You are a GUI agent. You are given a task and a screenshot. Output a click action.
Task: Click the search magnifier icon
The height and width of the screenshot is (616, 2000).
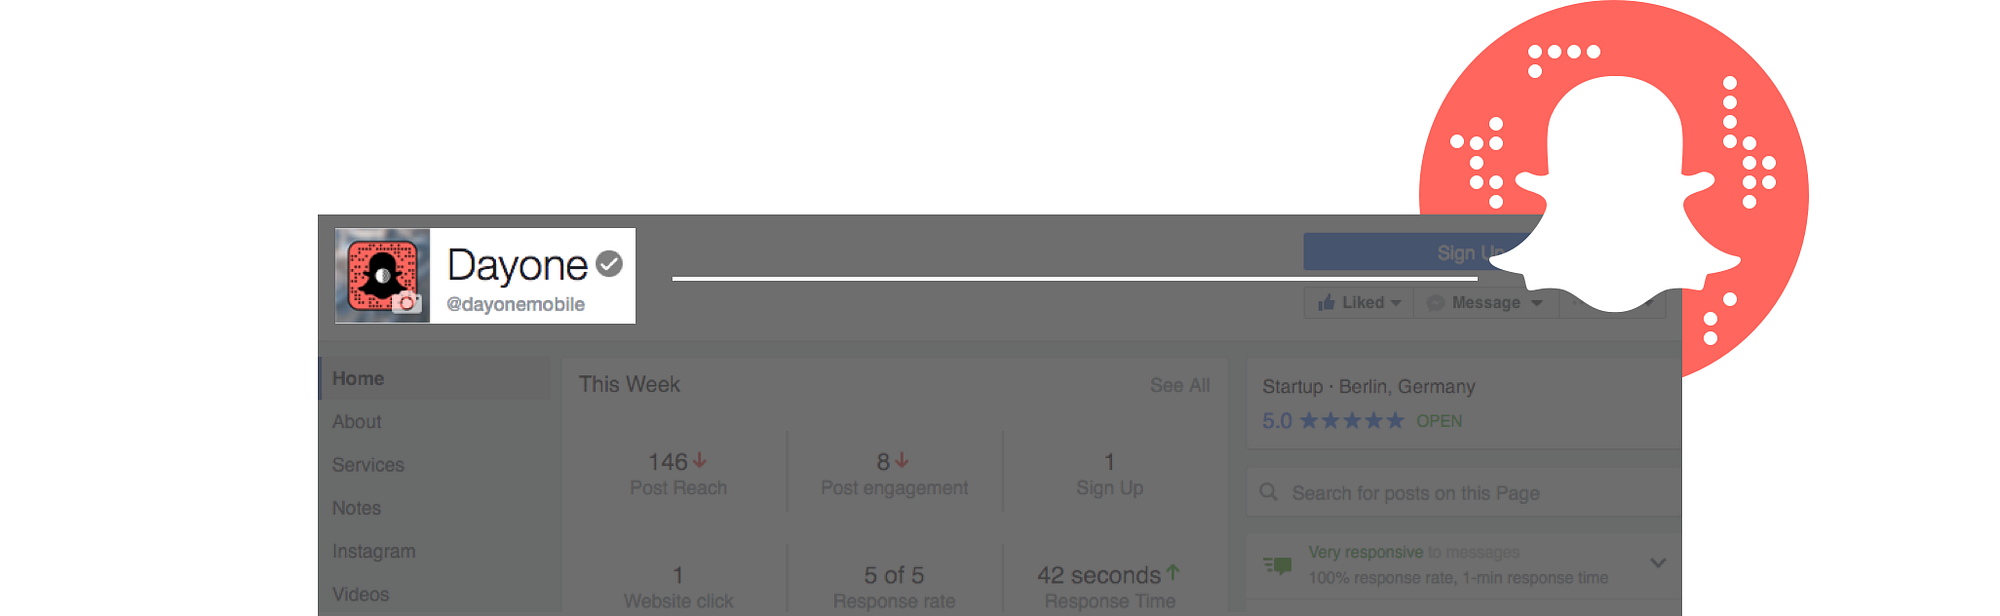[1269, 492]
